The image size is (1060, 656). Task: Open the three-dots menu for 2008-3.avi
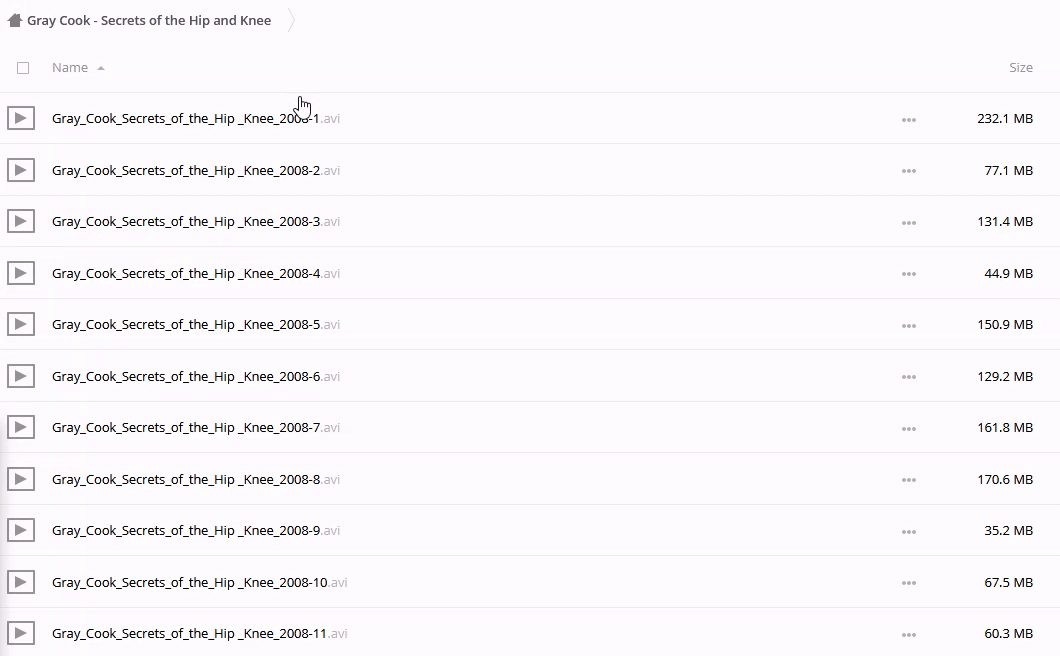tap(908, 223)
